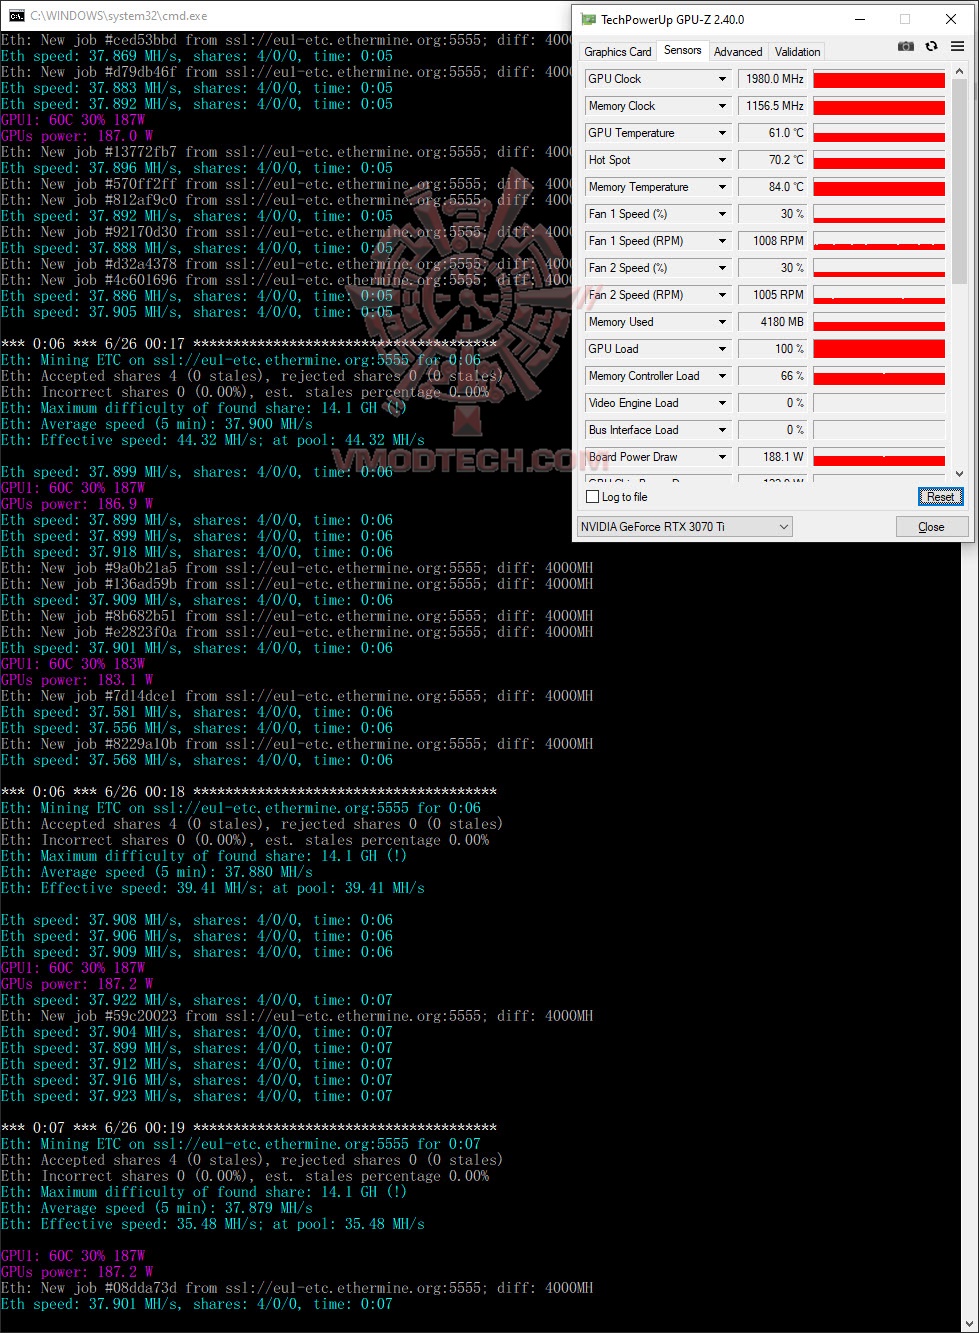Click '*** 0:06 *** 6/26 00:18' header line

pyautogui.click(x=249, y=792)
